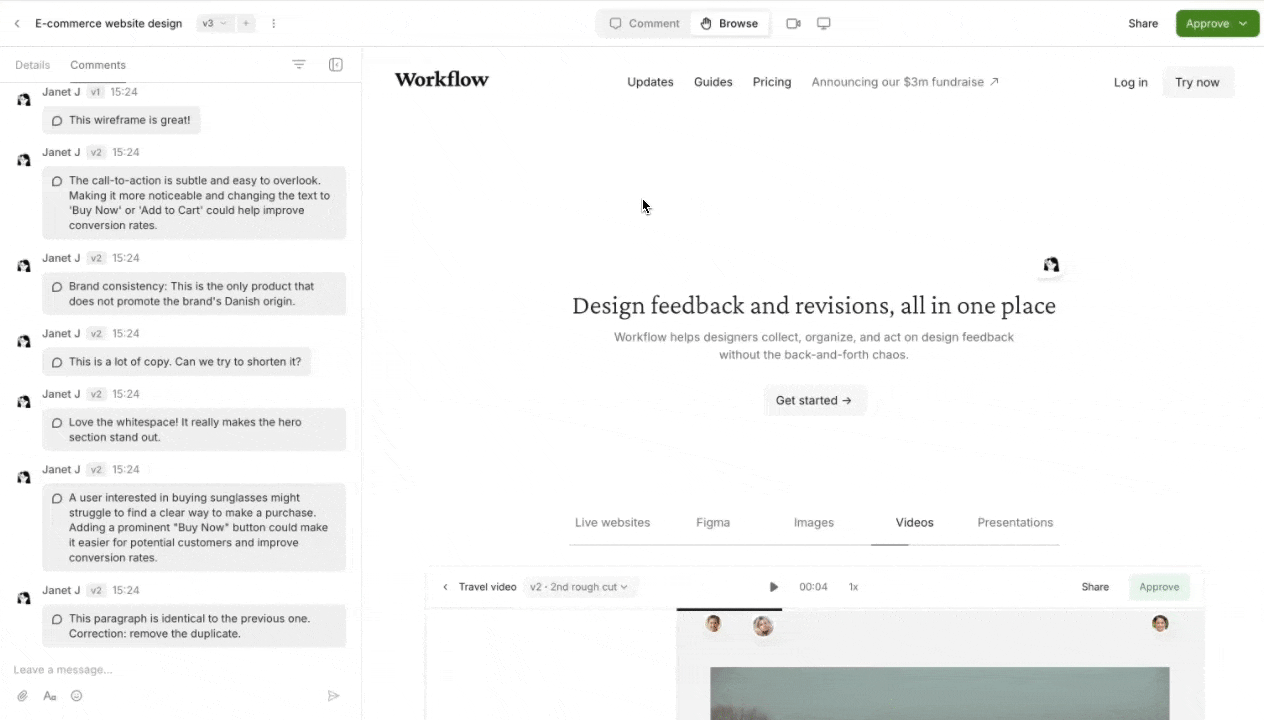Switch to Comment mode
1264x720 pixels.
point(645,23)
